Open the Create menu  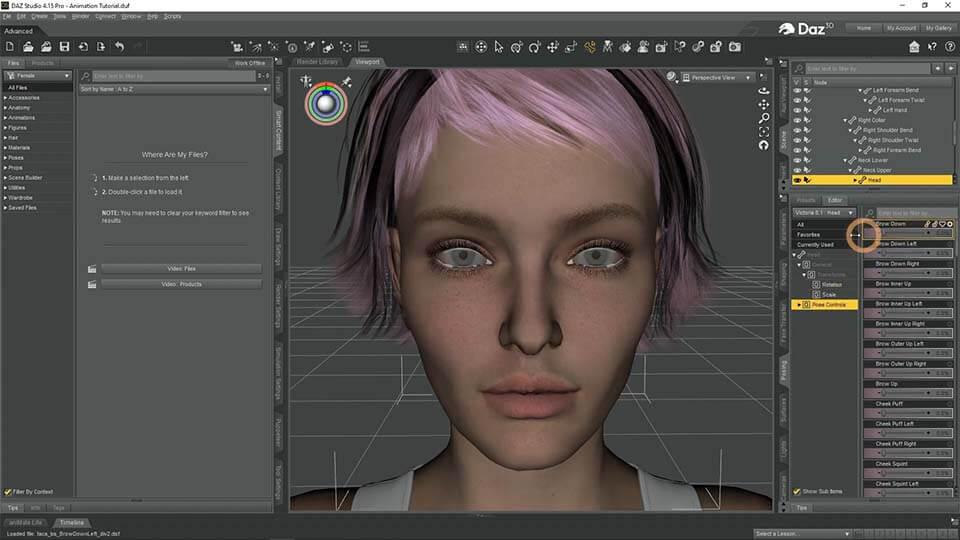[39, 17]
